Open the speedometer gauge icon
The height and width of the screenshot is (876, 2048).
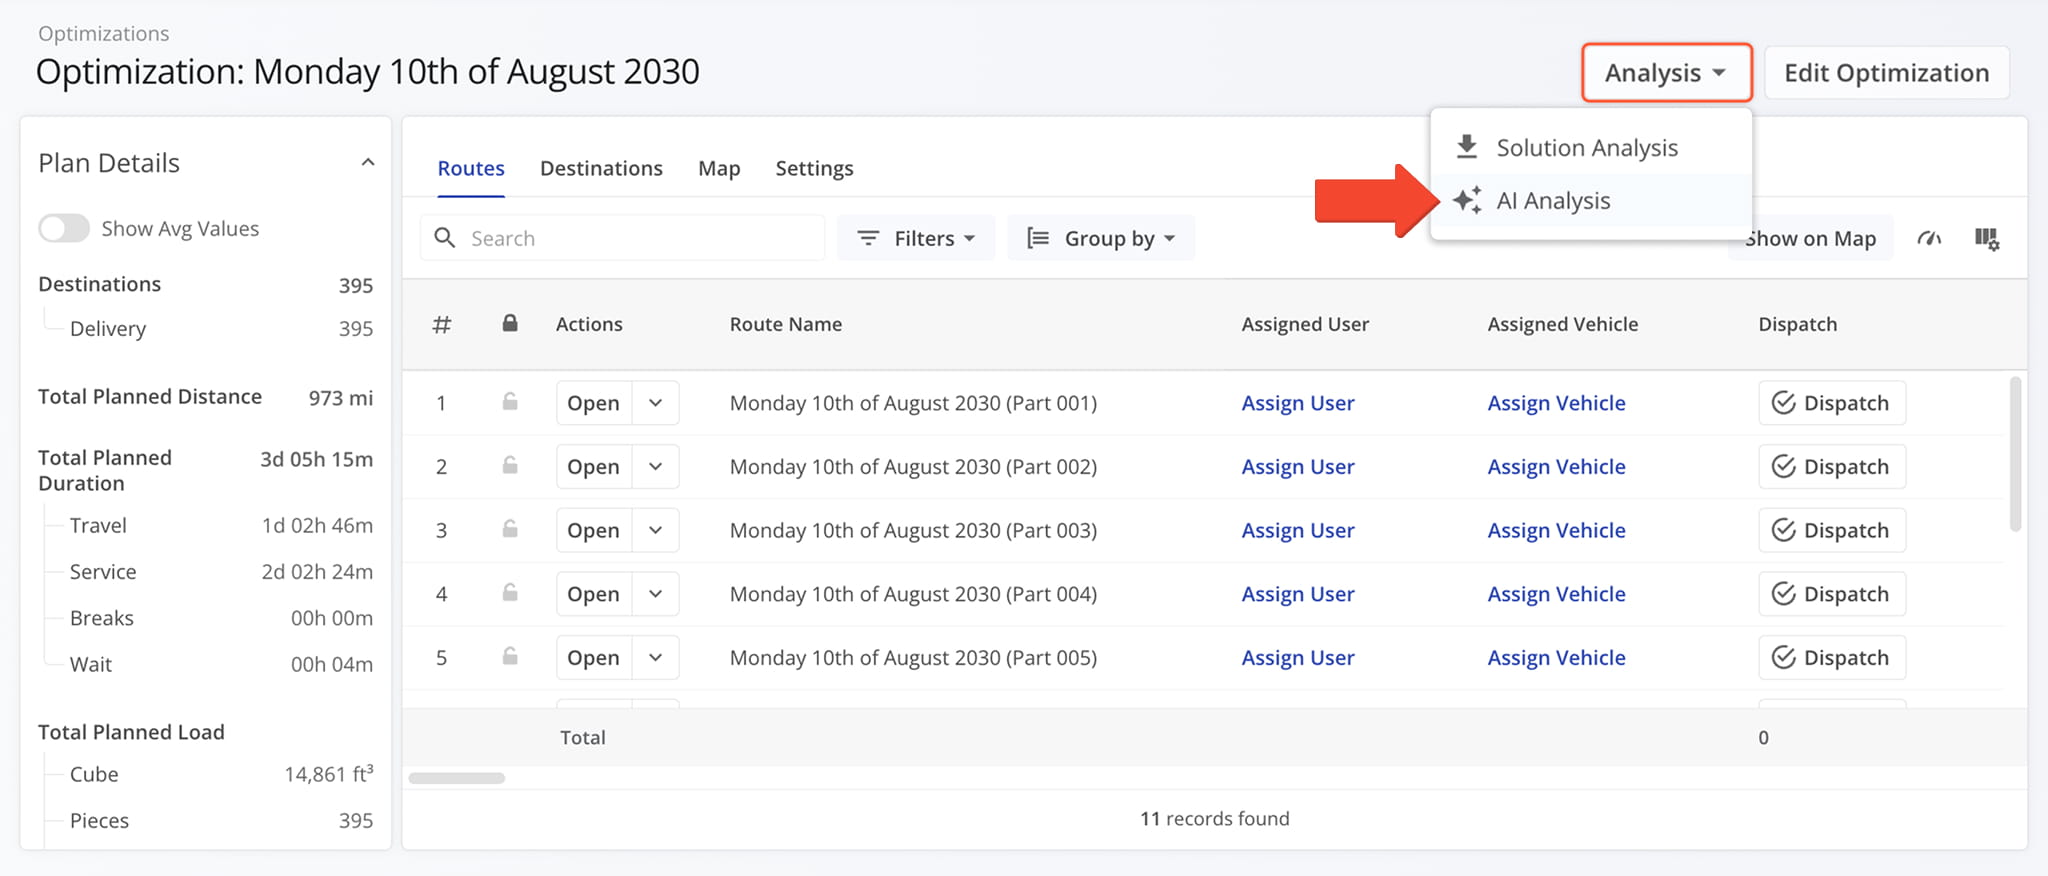pos(1929,238)
